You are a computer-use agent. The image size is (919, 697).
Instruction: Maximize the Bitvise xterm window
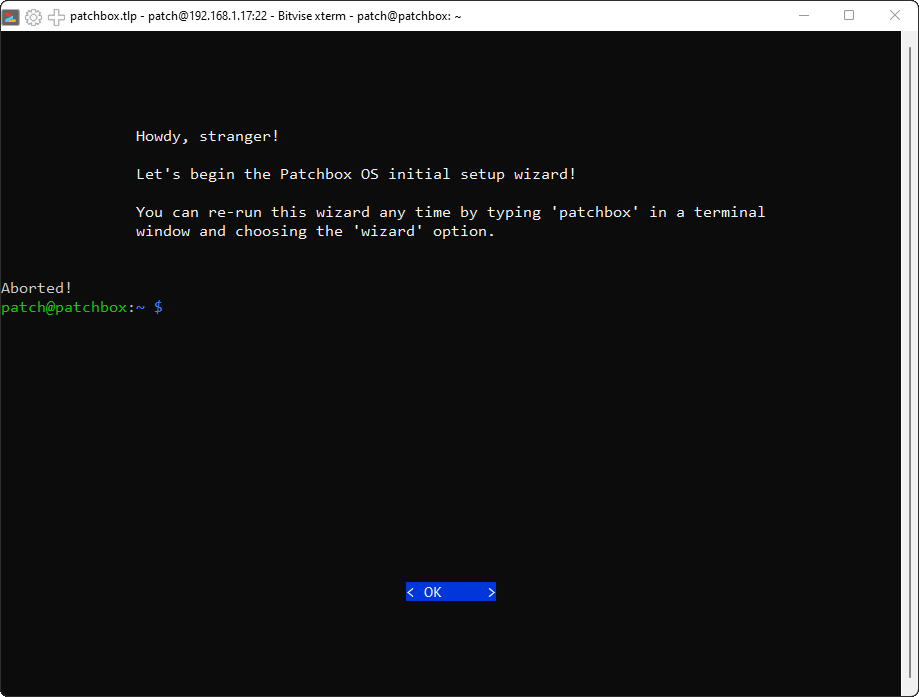(849, 16)
